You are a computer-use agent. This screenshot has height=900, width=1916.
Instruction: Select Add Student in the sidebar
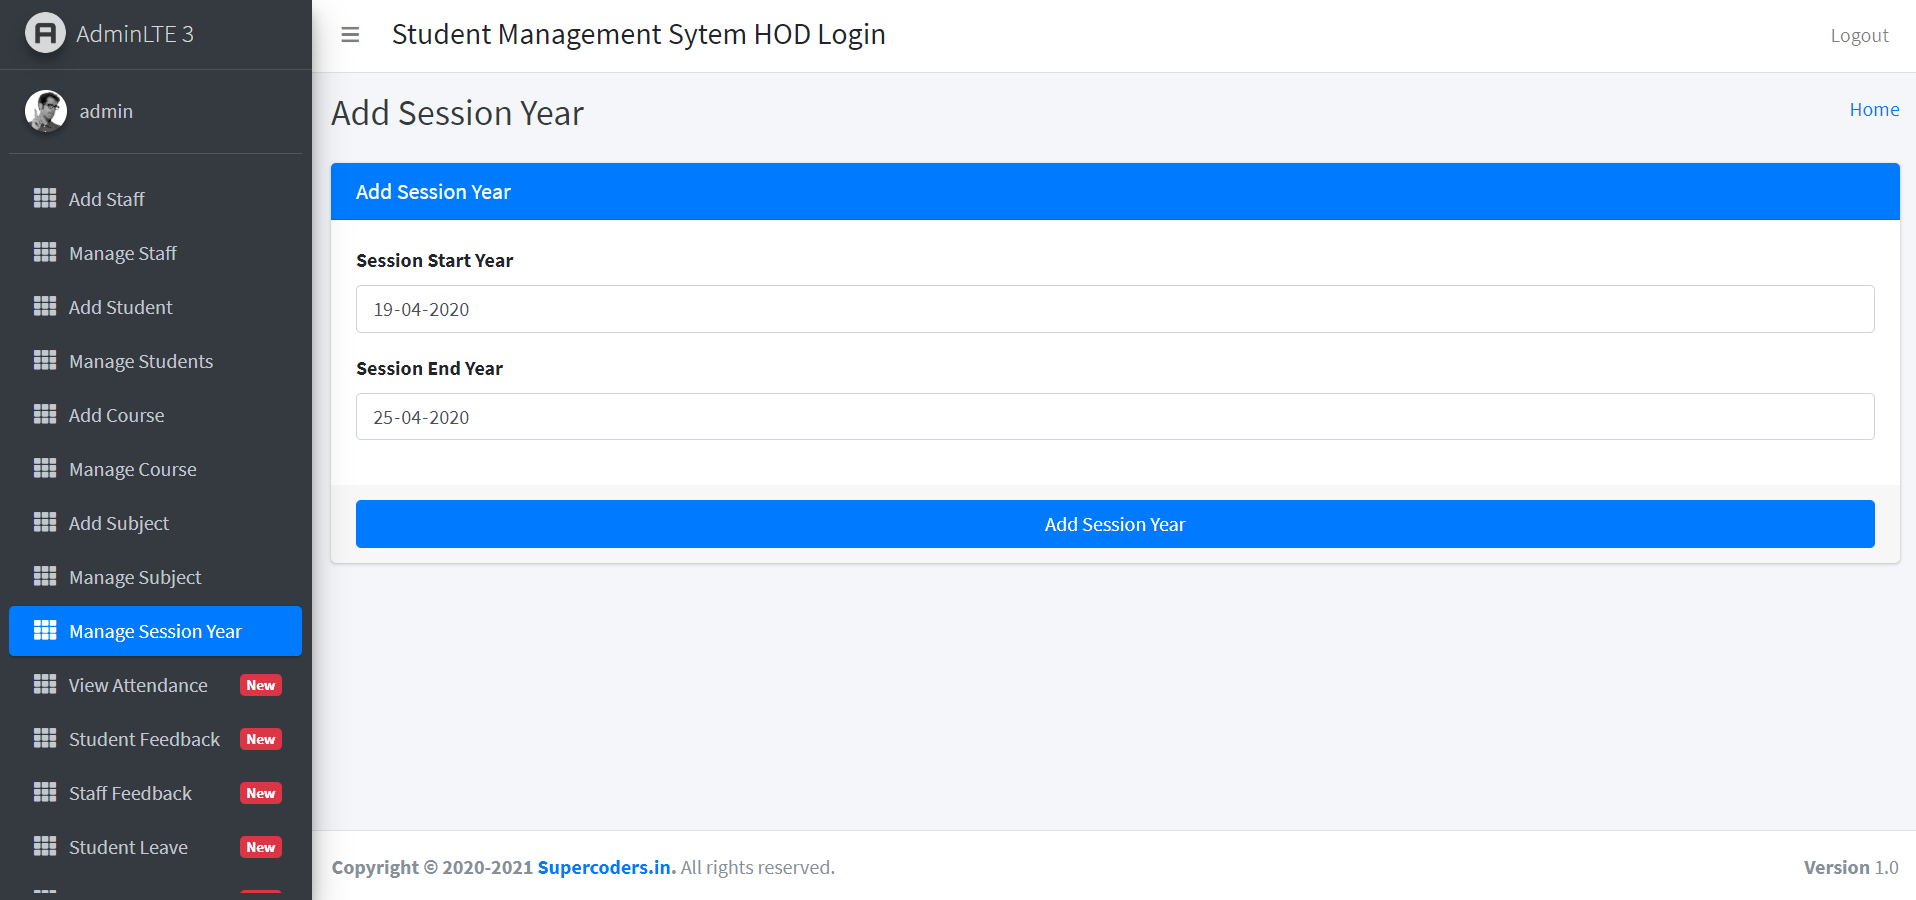point(120,307)
